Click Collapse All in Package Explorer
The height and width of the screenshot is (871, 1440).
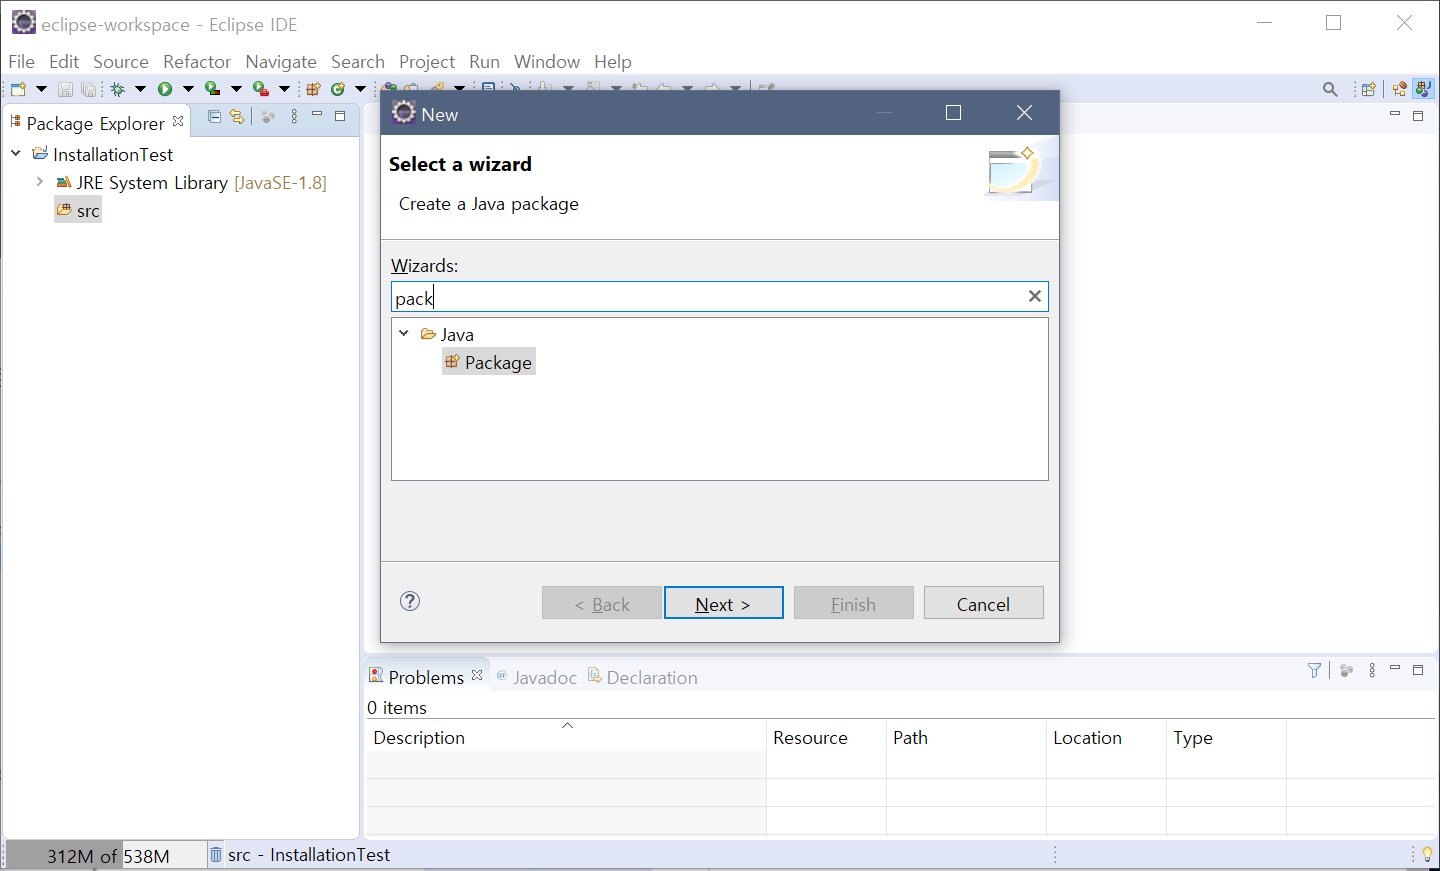tap(214, 117)
